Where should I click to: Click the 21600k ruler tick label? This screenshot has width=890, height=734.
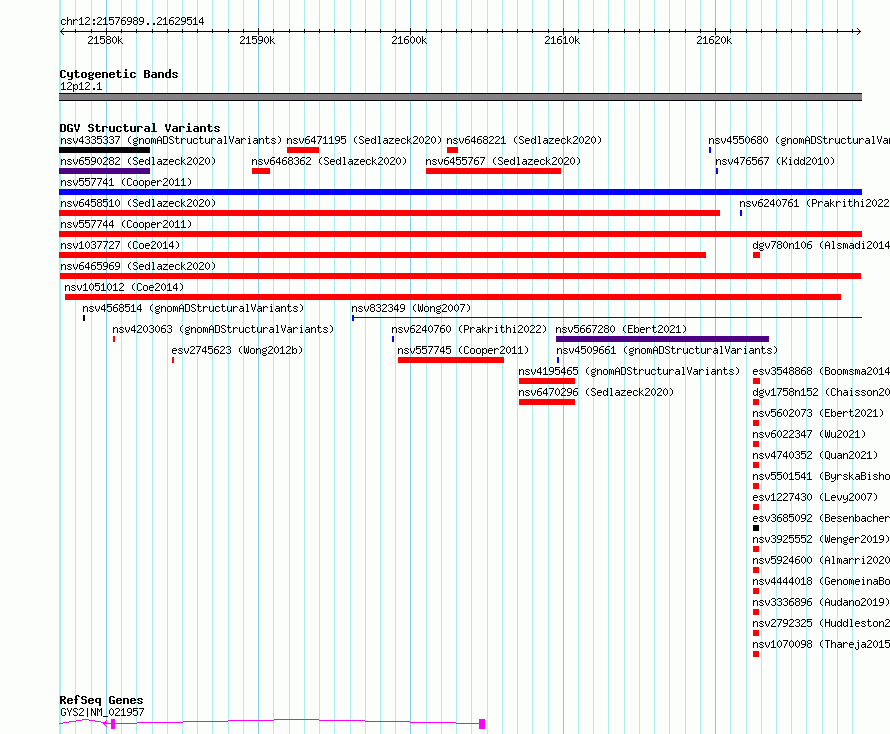409,40
